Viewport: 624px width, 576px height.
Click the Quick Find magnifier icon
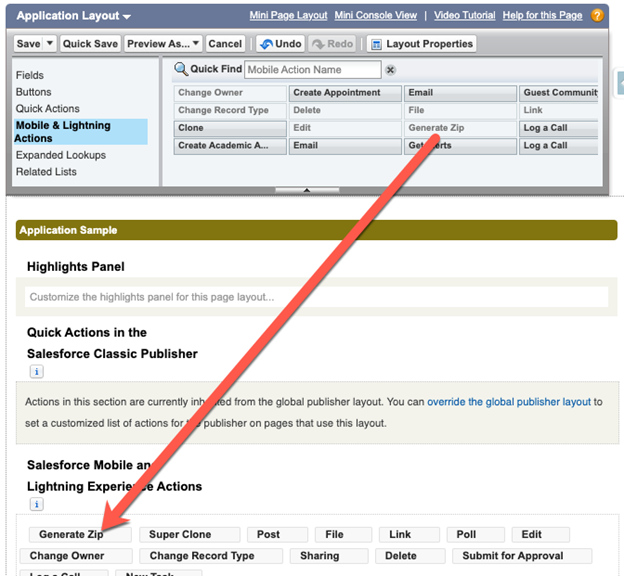click(x=181, y=69)
